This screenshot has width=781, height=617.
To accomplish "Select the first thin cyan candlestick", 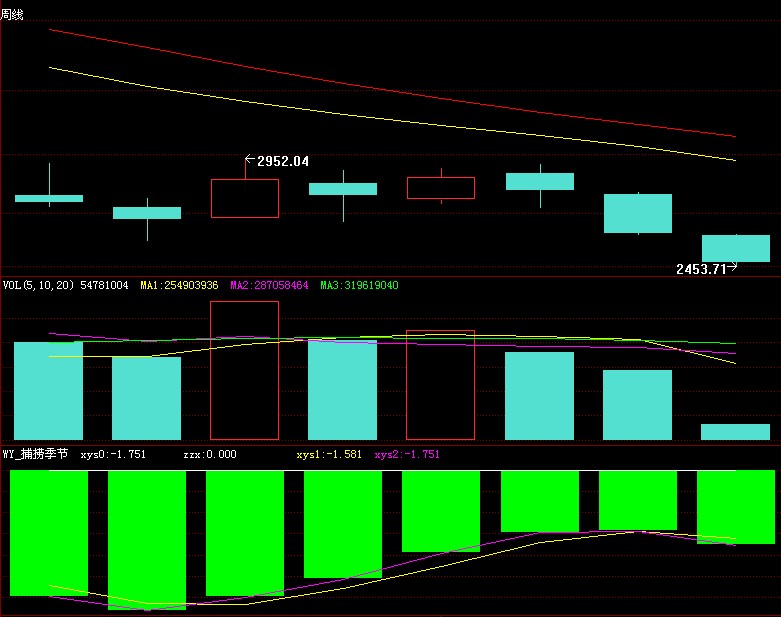I will (49, 198).
